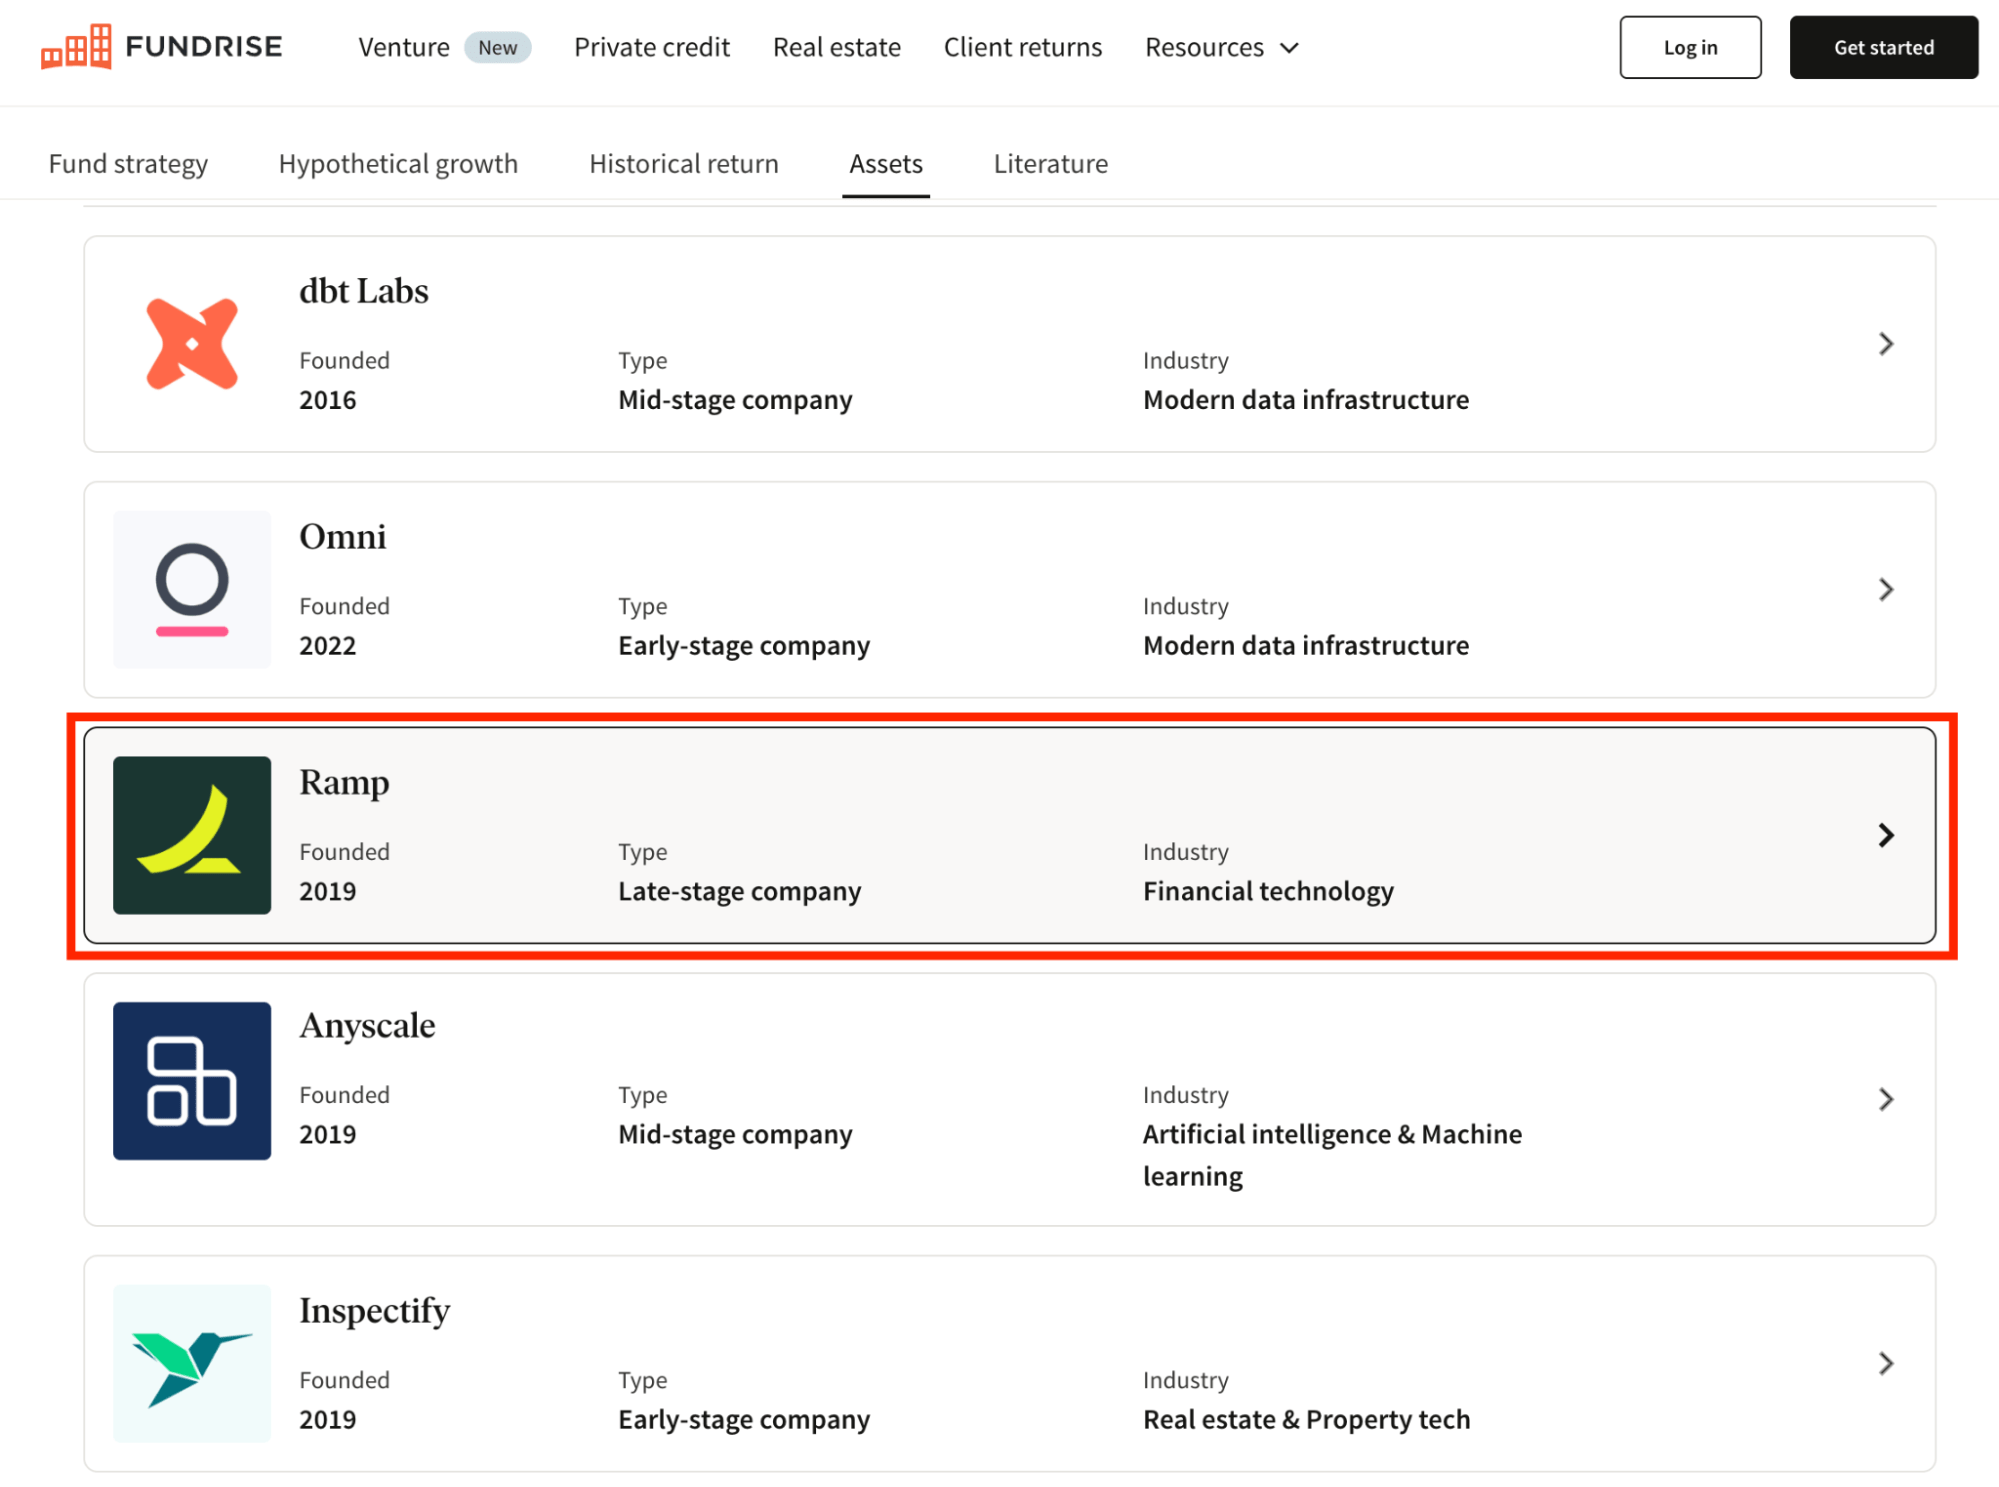Click the Fundrise logo

(x=161, y=47)
